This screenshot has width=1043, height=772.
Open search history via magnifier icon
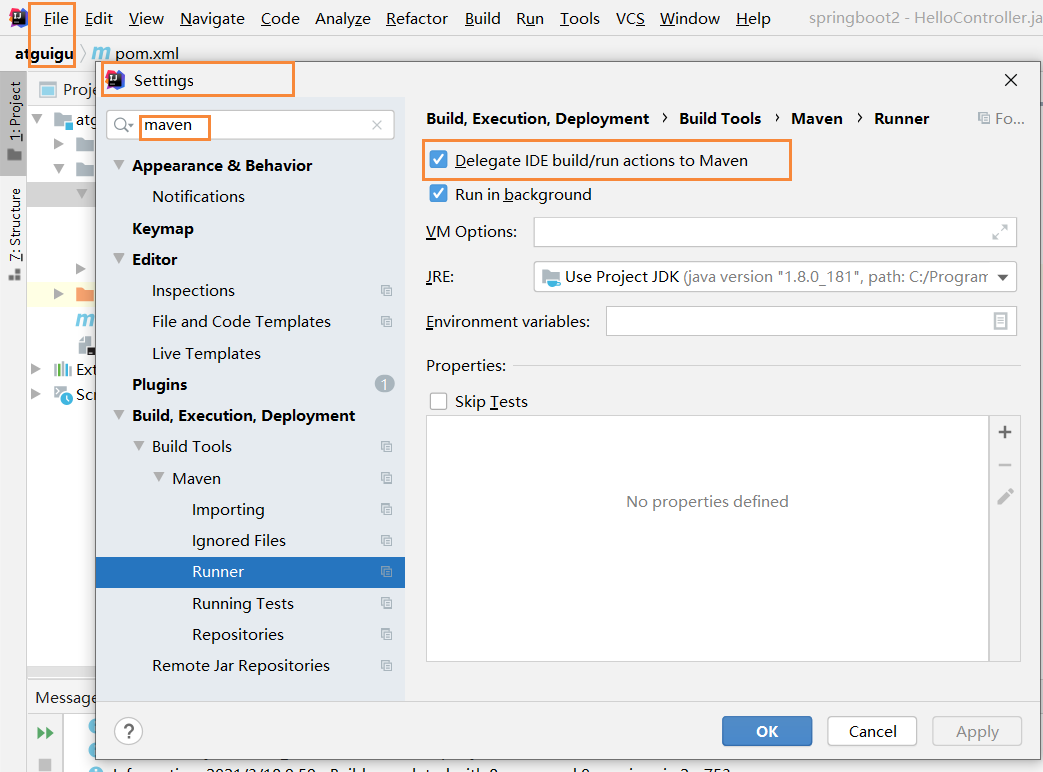(x=123, y=125)
